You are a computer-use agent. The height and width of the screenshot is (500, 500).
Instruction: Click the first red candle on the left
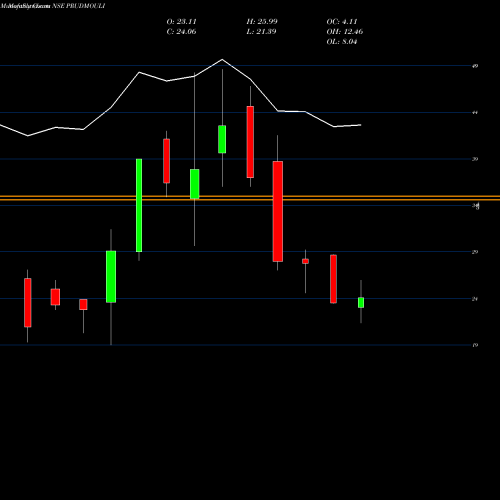(x=28, y=303)
